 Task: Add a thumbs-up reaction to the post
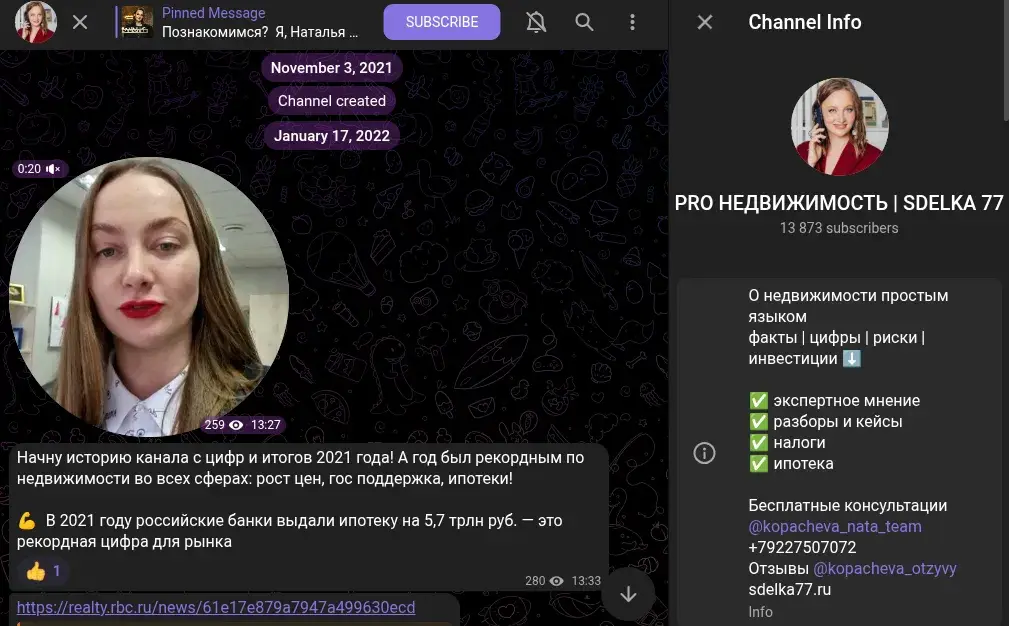(x=44, y=571)
